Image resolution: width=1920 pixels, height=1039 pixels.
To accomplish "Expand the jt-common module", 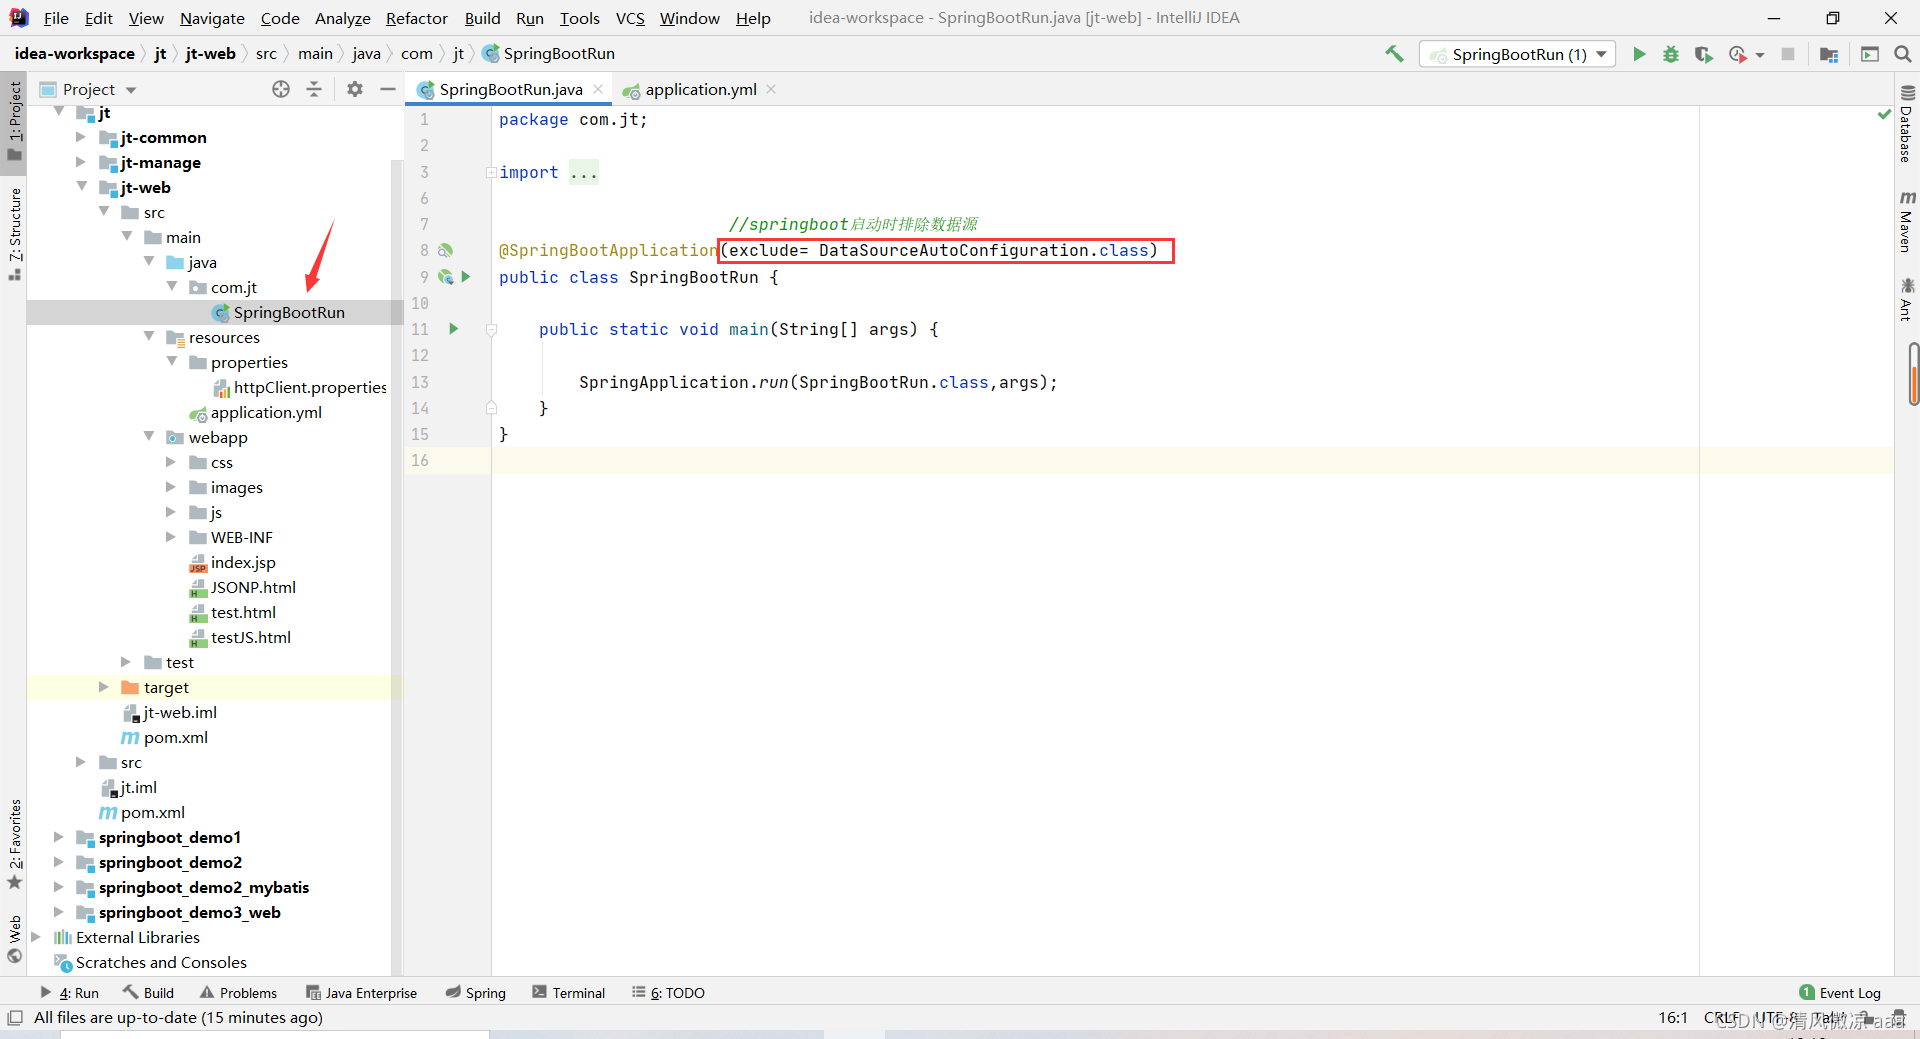I will point(81,137).
